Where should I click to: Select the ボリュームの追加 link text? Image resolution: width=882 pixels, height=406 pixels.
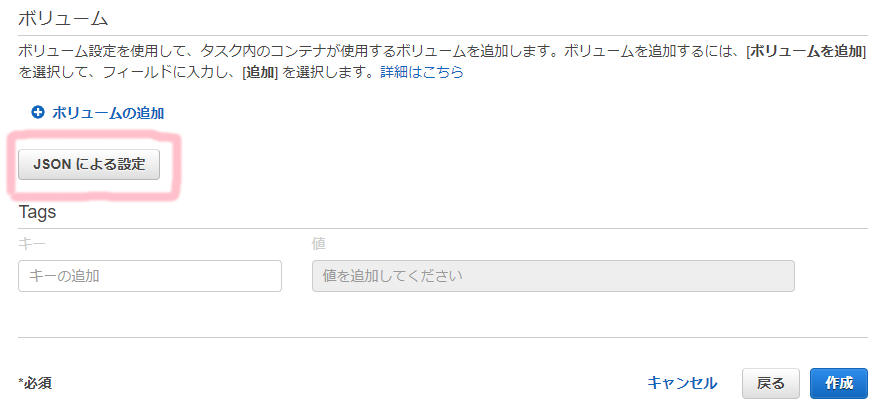point(108,113)
